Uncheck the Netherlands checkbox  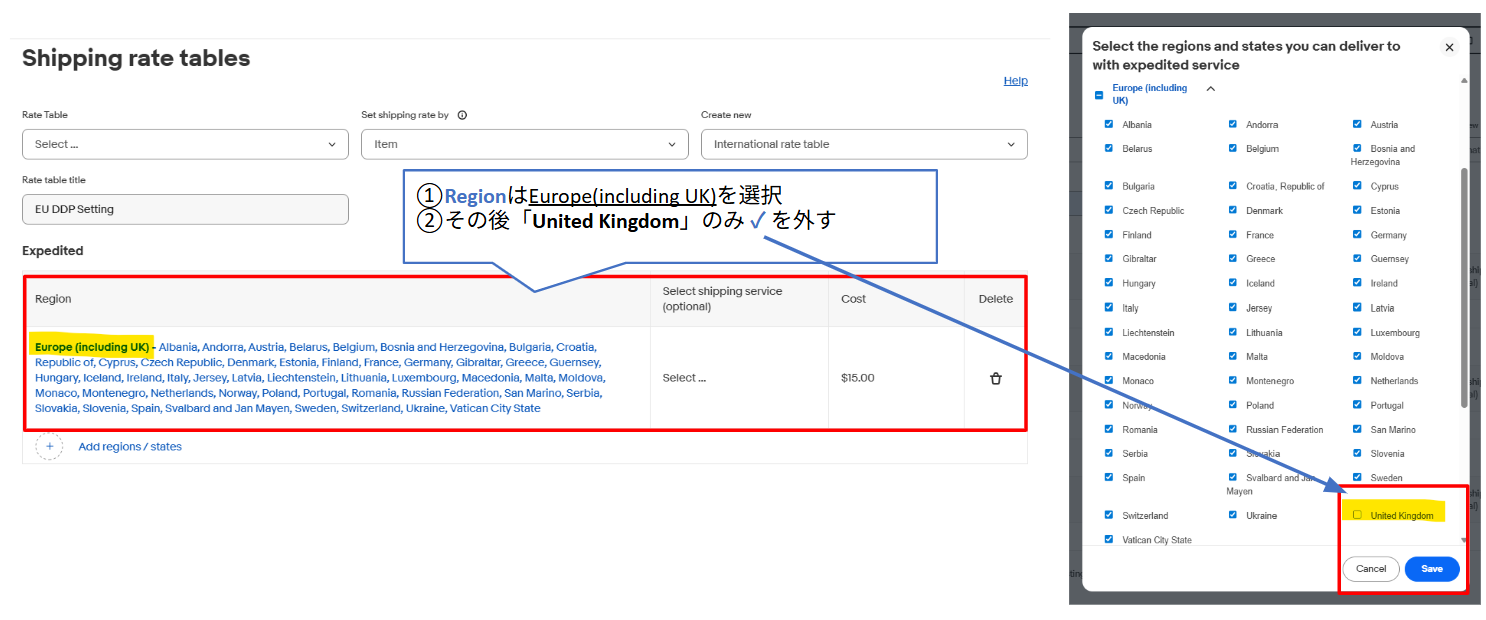1357,380
